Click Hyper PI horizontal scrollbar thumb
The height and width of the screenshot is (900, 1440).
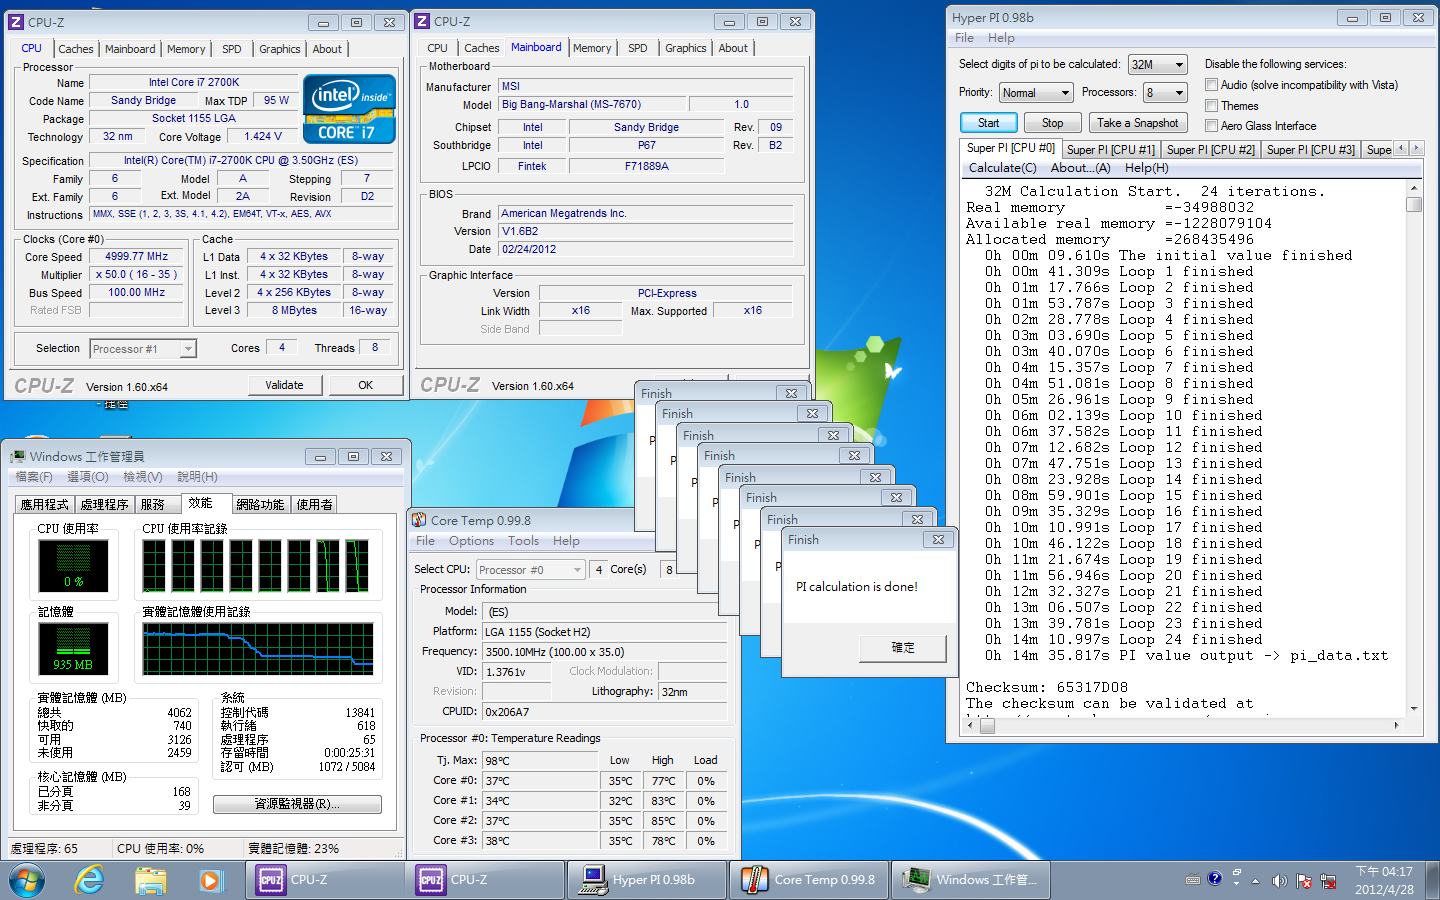point(987,727)
